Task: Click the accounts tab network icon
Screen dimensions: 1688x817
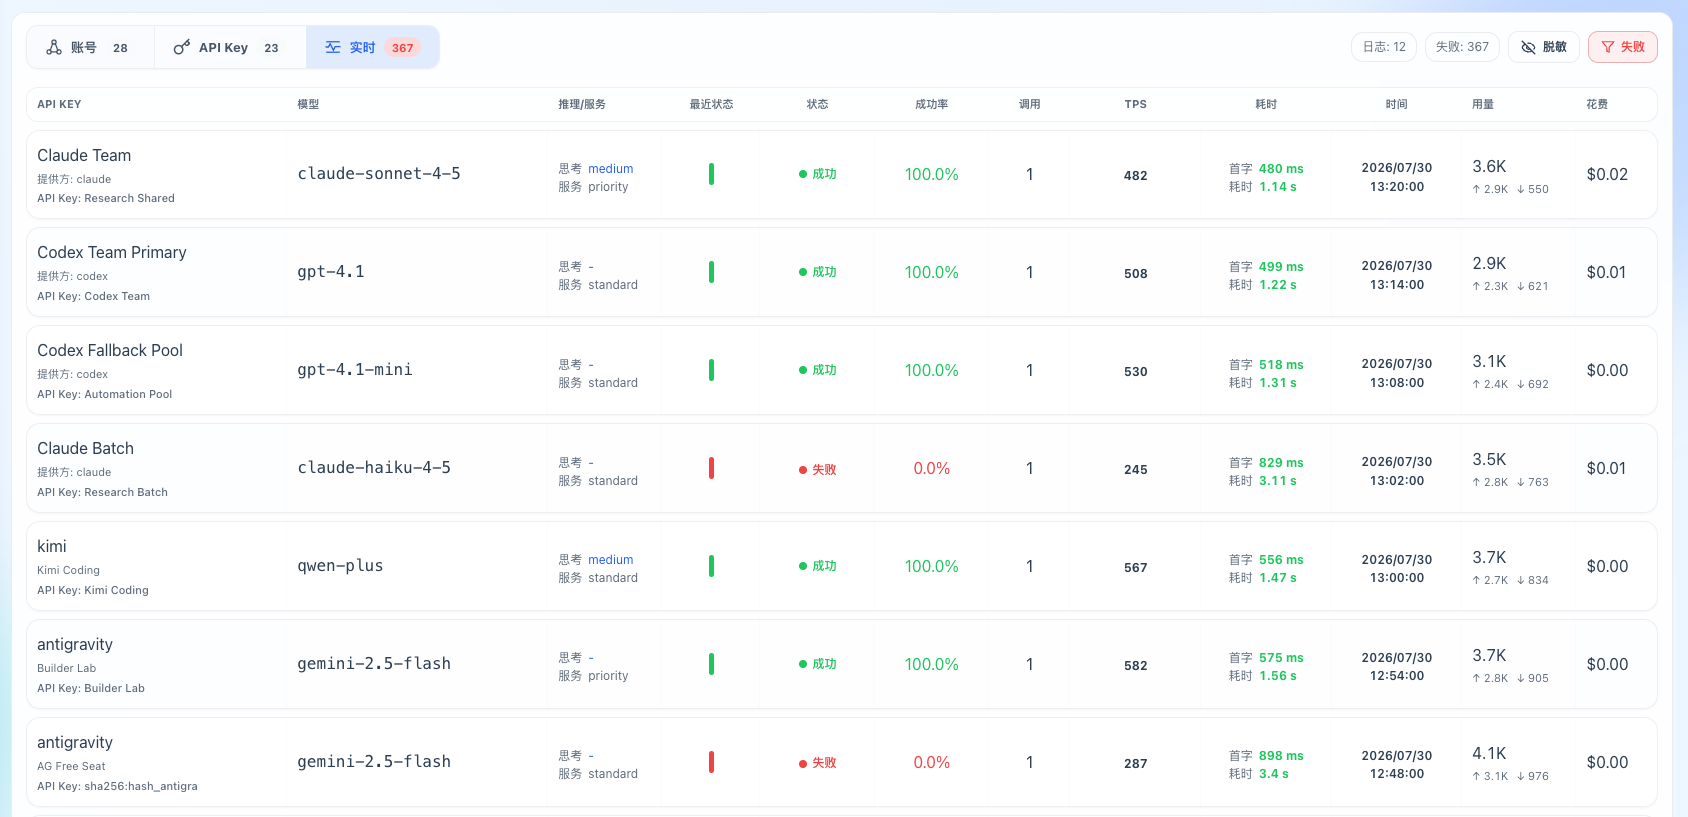Action: point(54,47)
